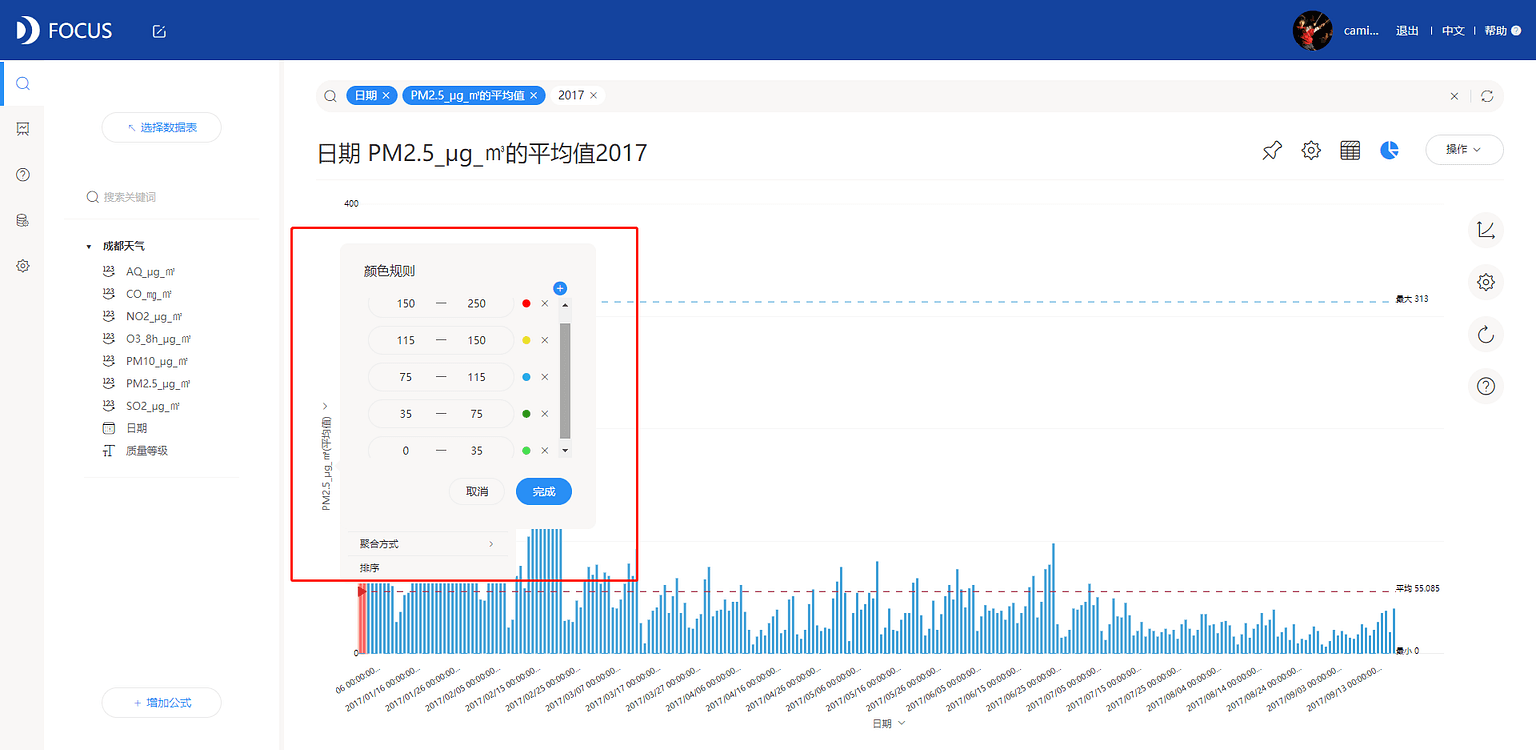The width and height of the screenshot is (1536, 750).
Task: Click 退出 to log out
Action: click(1407, 31)
